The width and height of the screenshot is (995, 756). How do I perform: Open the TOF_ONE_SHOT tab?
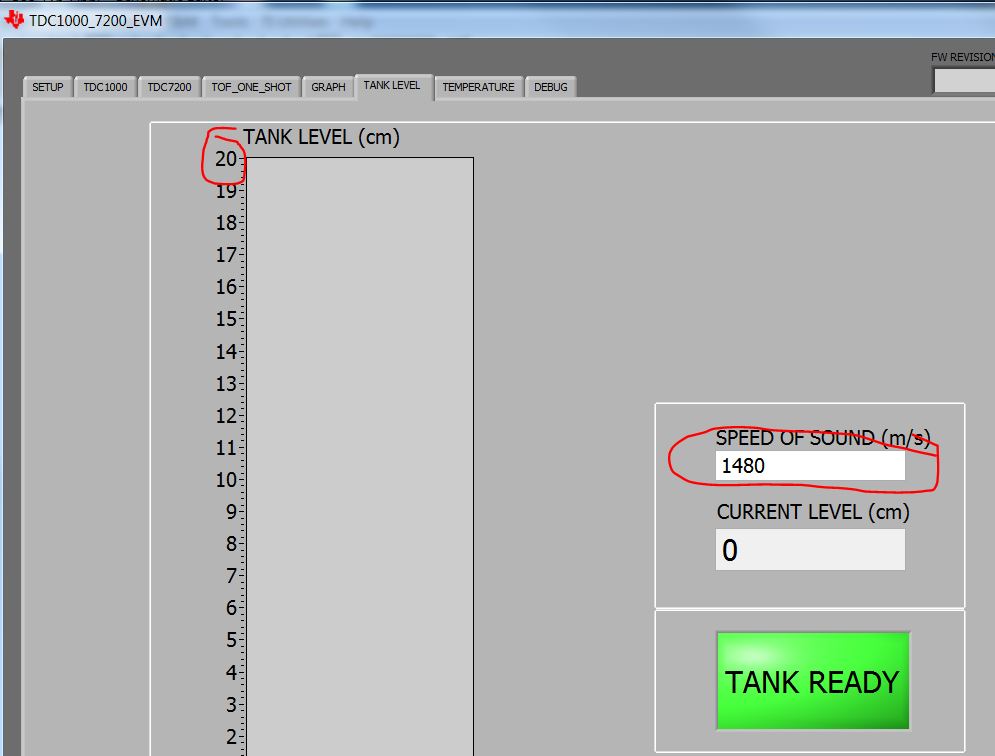(251, 87)
